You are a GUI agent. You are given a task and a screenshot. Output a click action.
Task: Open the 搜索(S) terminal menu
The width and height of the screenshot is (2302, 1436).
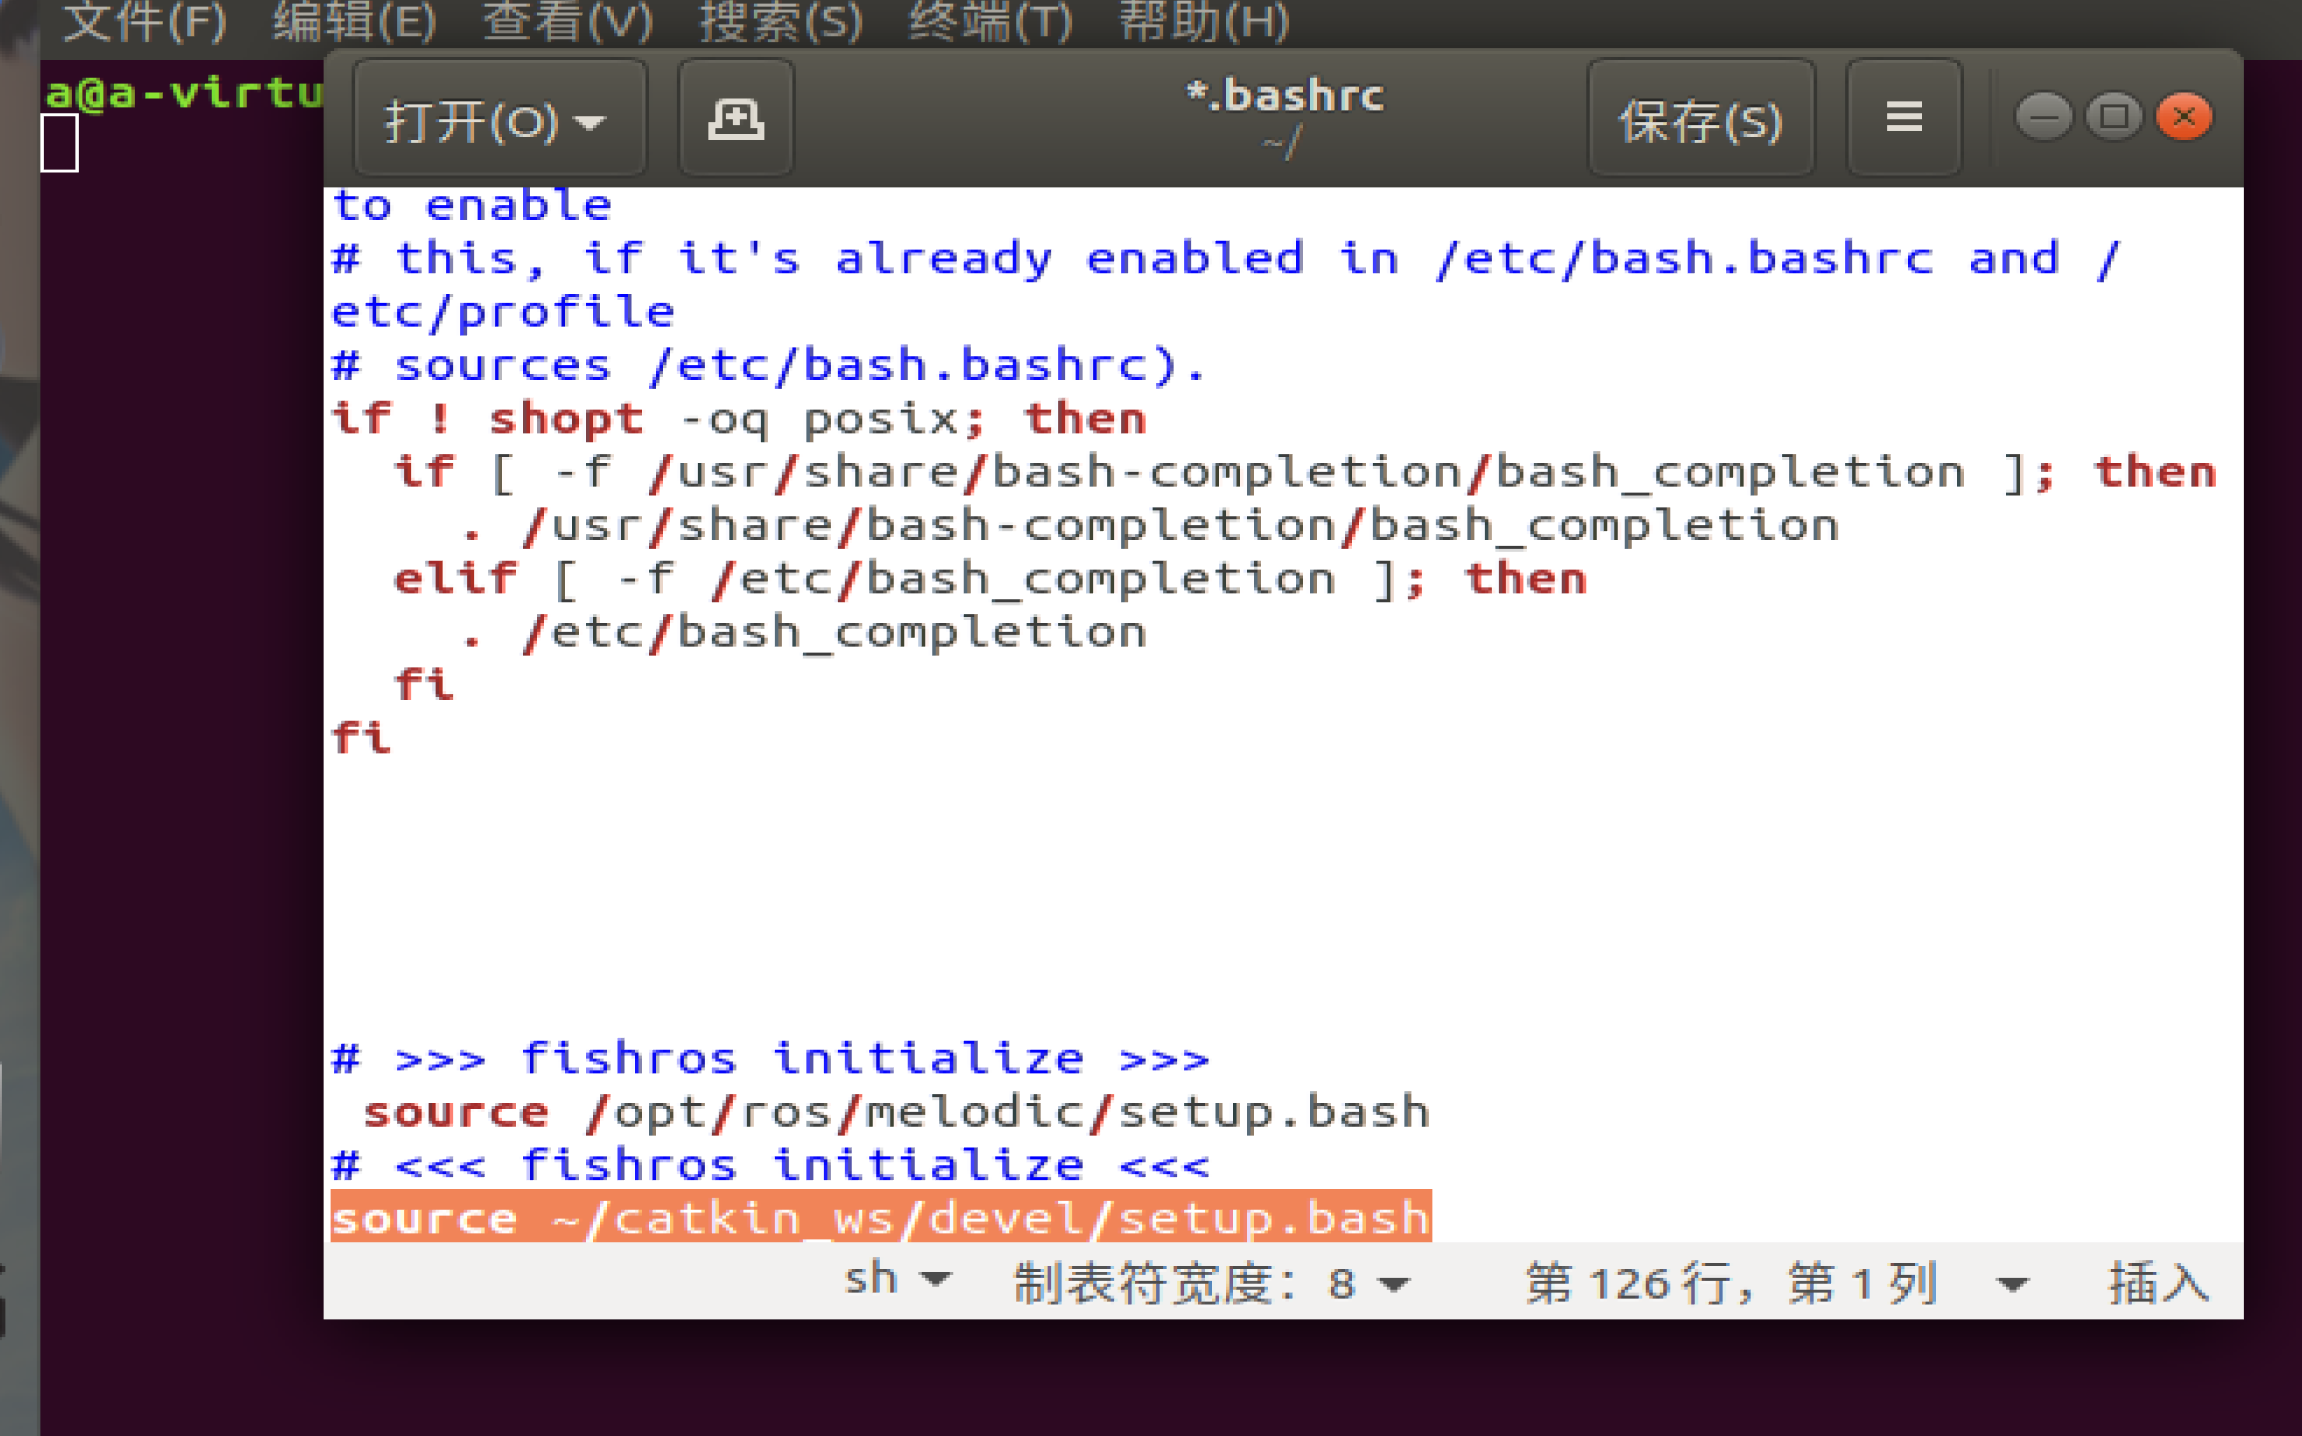tap(780, 22)
